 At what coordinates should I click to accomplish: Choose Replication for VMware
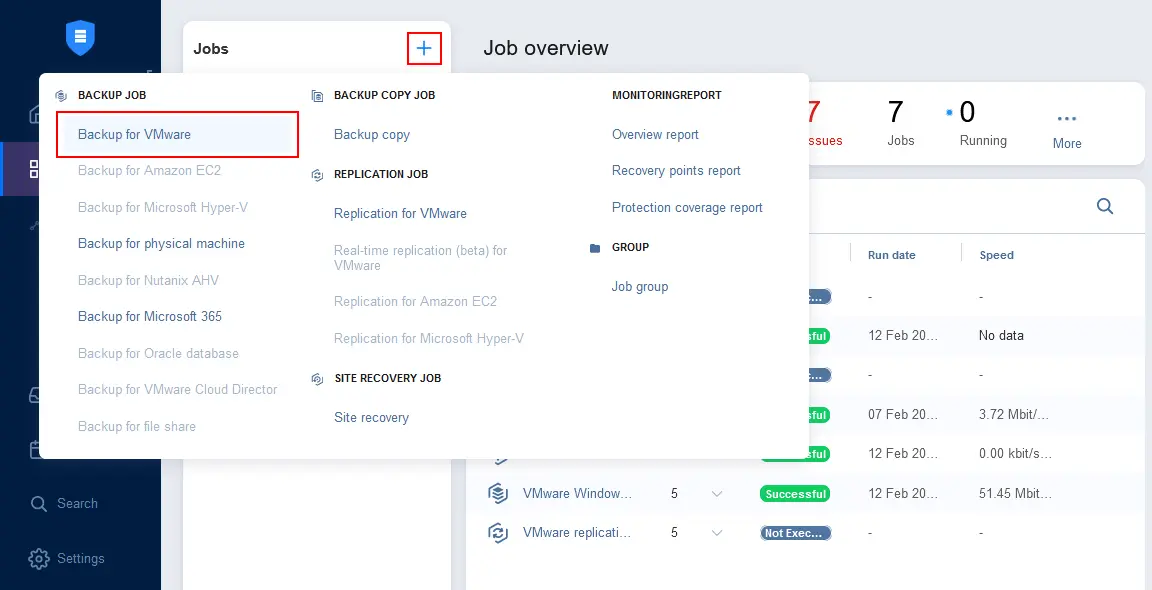pyautogui.click(x=400, y=213)
